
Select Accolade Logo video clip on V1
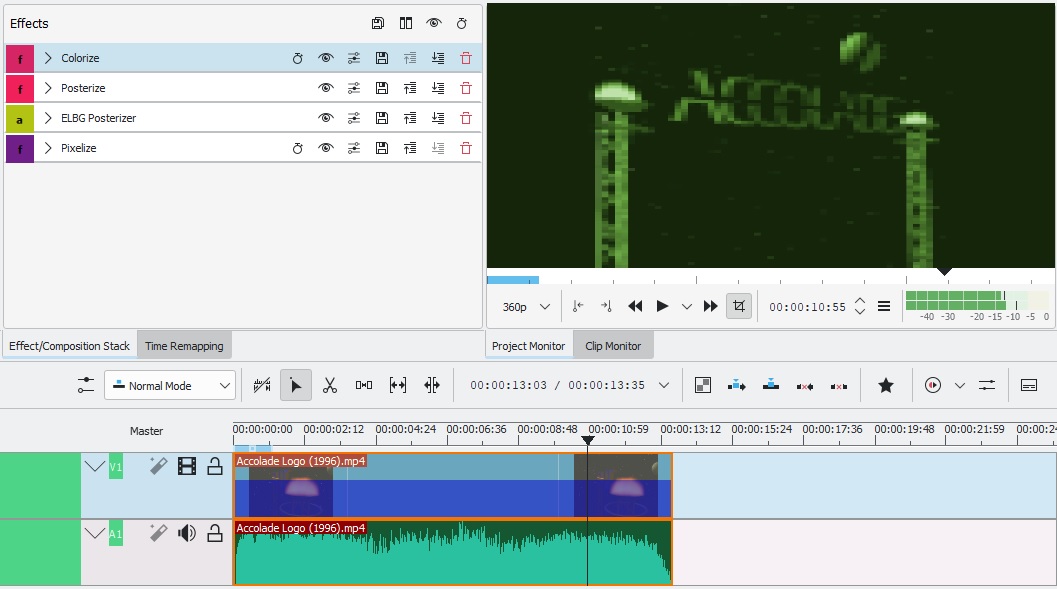(453, 485)
